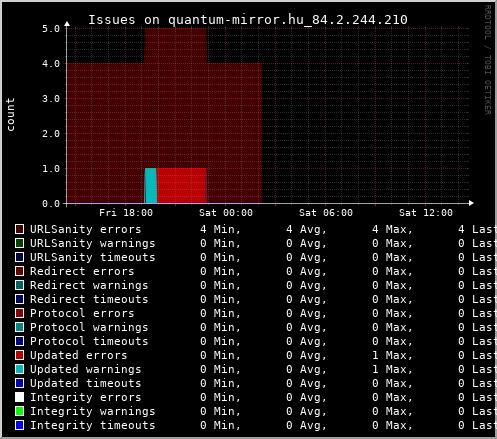Click the graph title text
497x439 pixels.
248,20
